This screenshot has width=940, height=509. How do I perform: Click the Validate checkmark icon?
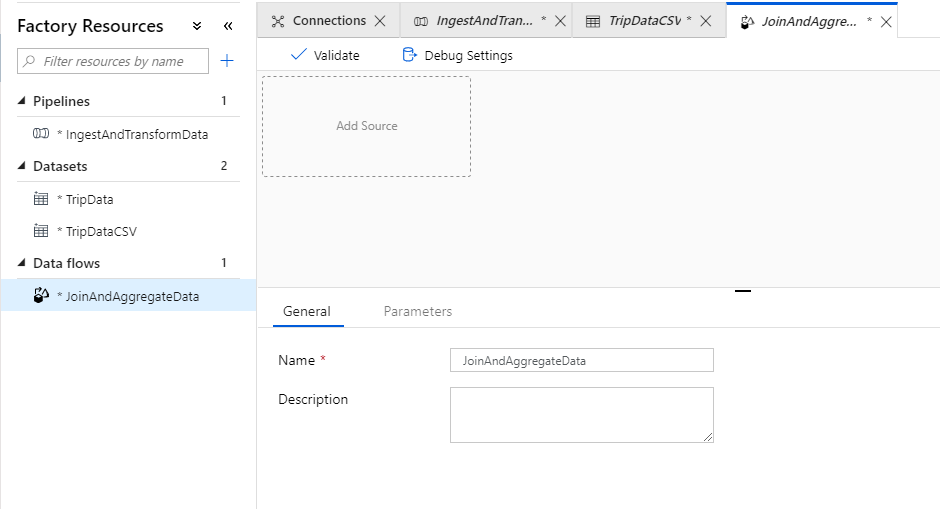tap(299, 55)
